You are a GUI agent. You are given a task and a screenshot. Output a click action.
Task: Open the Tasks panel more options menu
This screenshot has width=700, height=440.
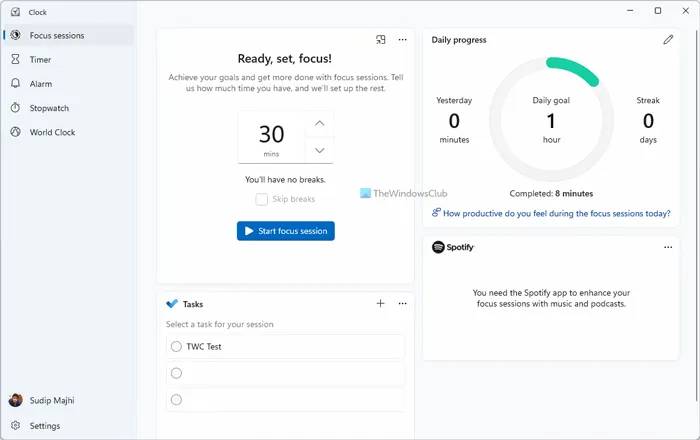402,303
